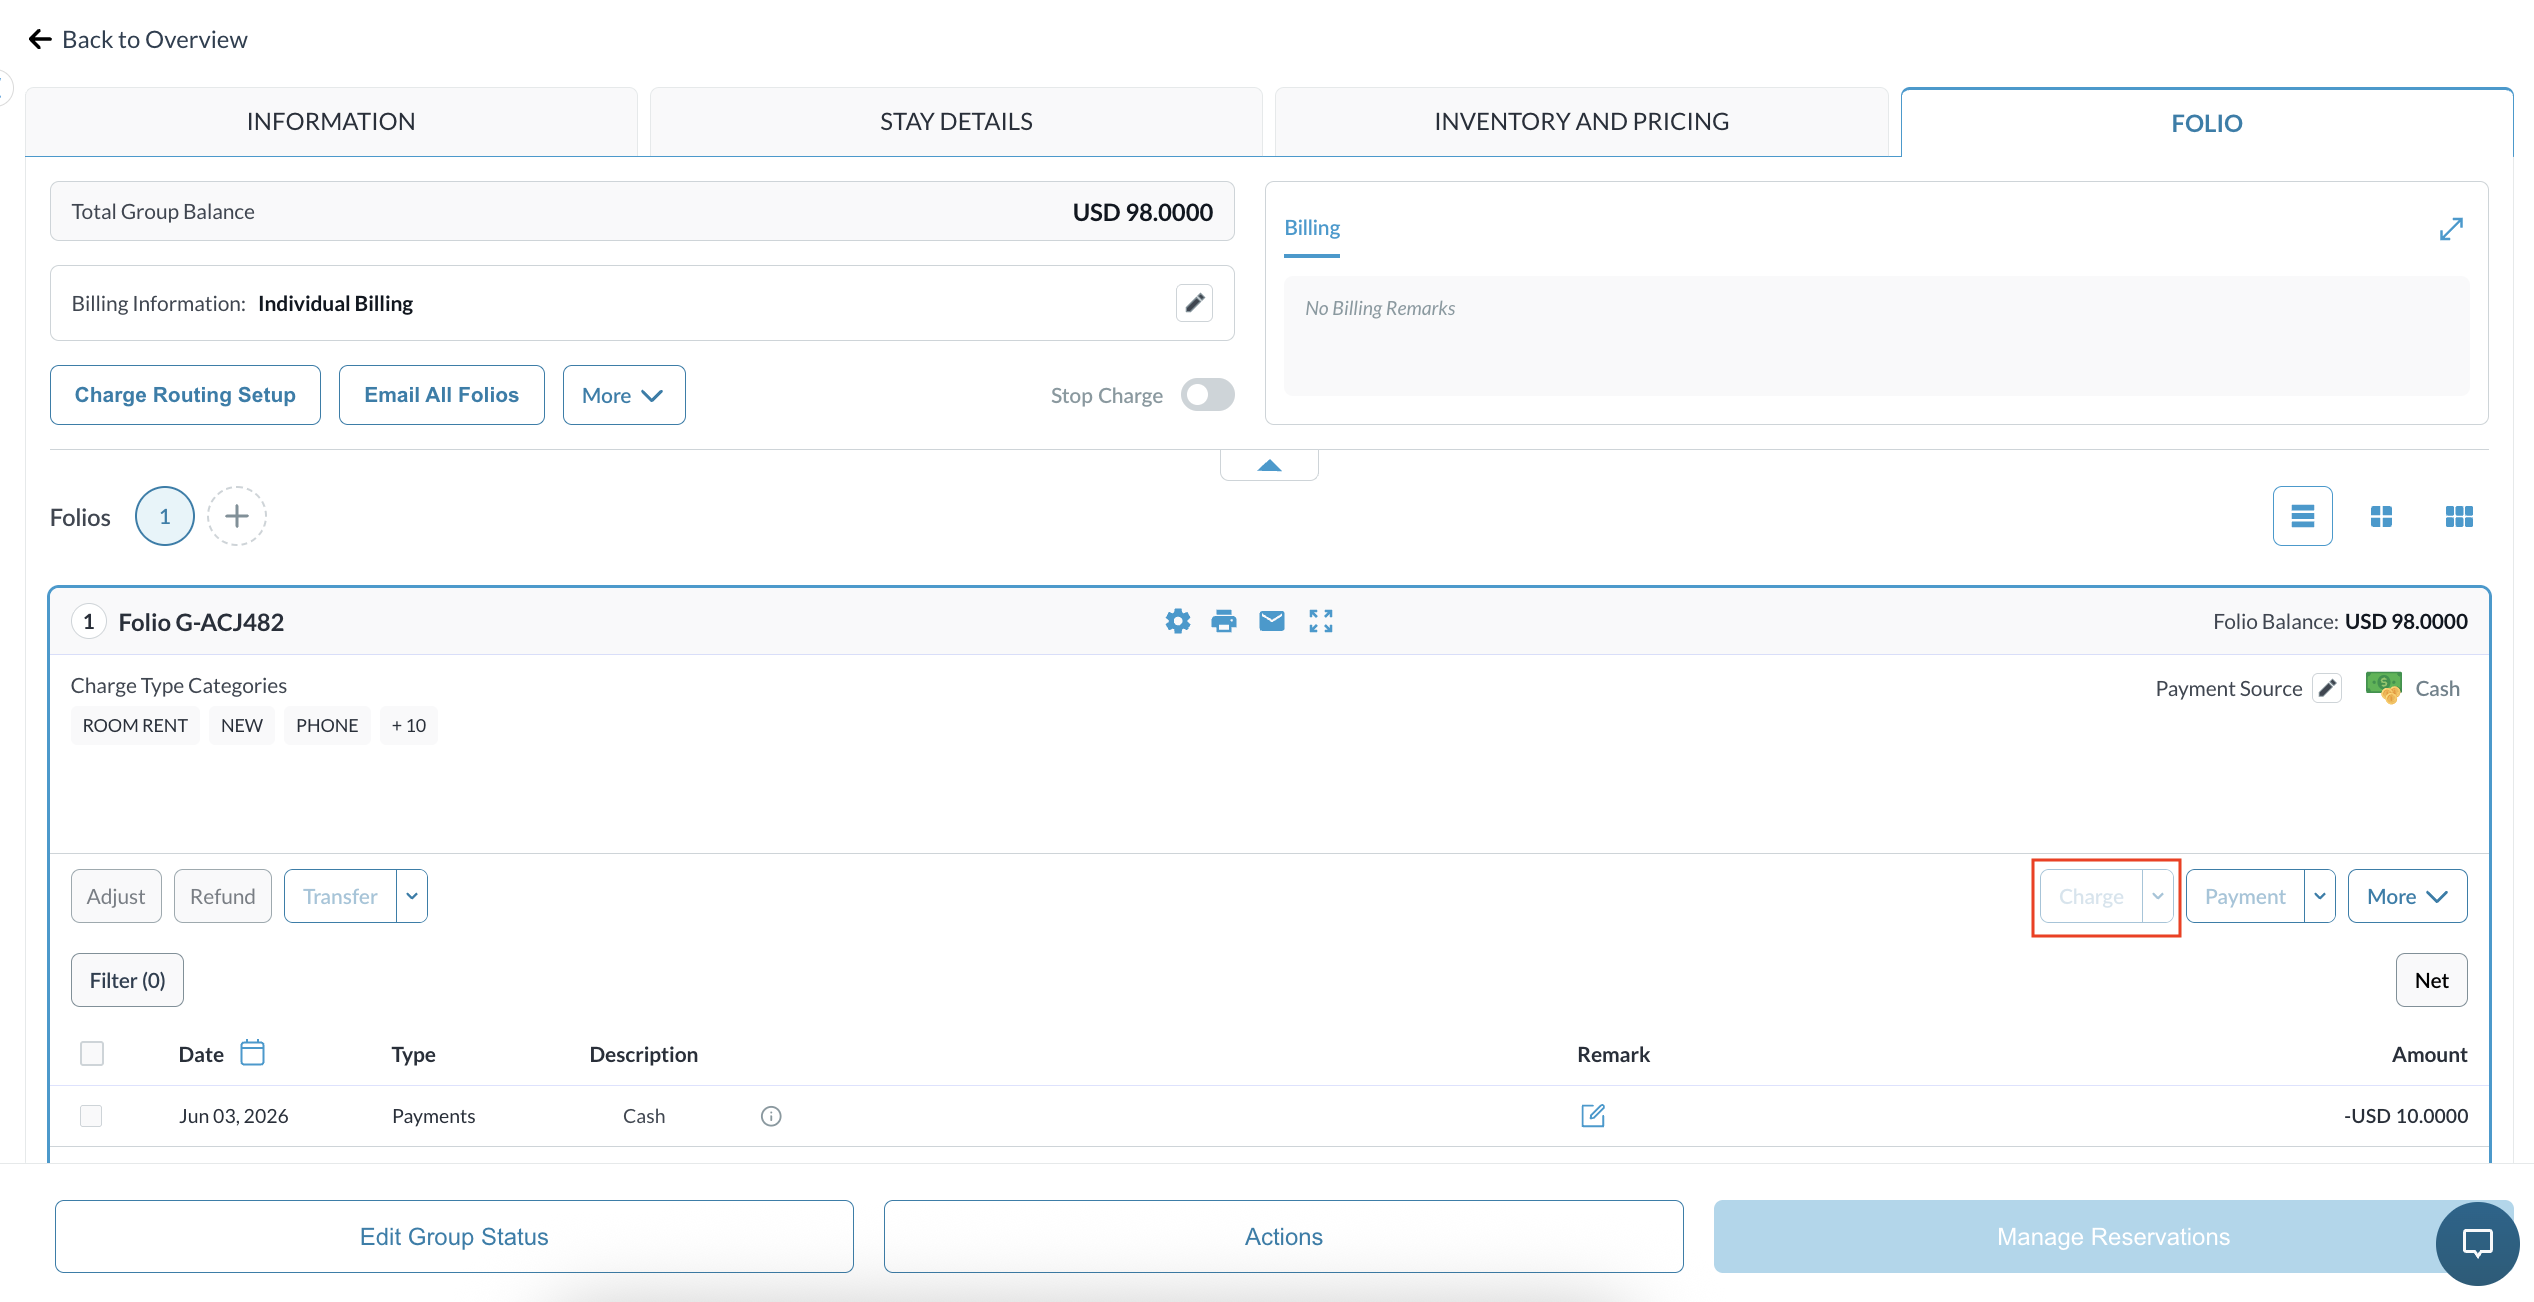Edit billing information pencil icon
2534x1302 pixels.
[1194, 303]
